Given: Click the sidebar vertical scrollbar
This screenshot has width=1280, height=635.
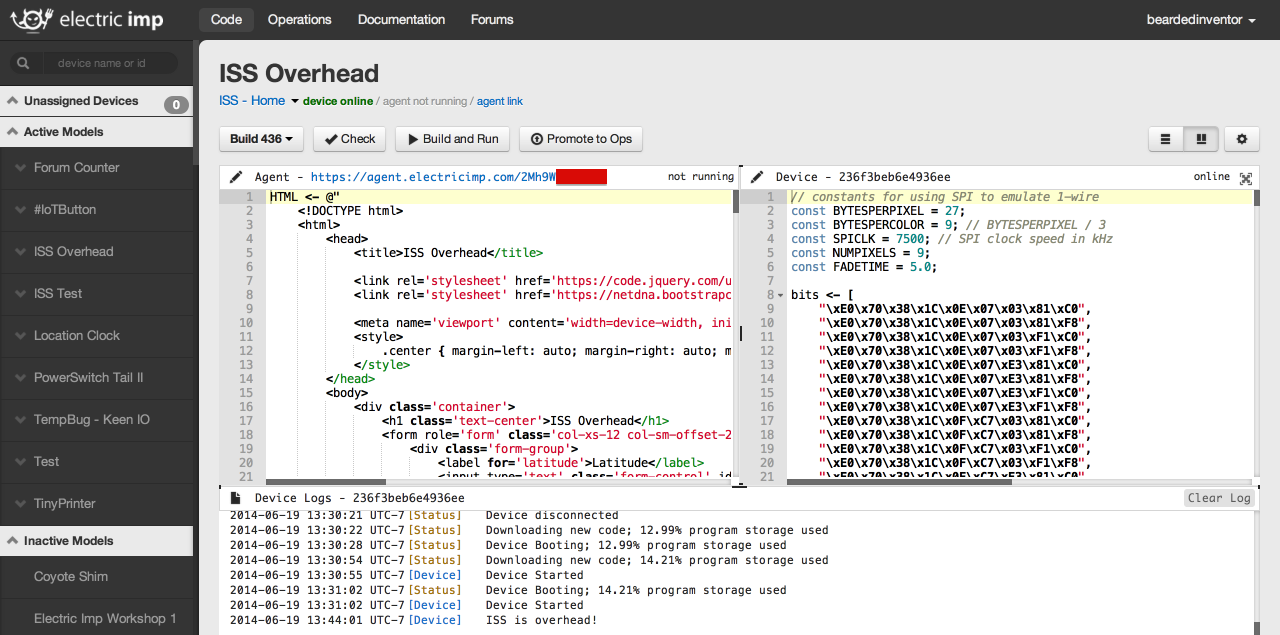Looking at the screenshot, I should point(195,103).
